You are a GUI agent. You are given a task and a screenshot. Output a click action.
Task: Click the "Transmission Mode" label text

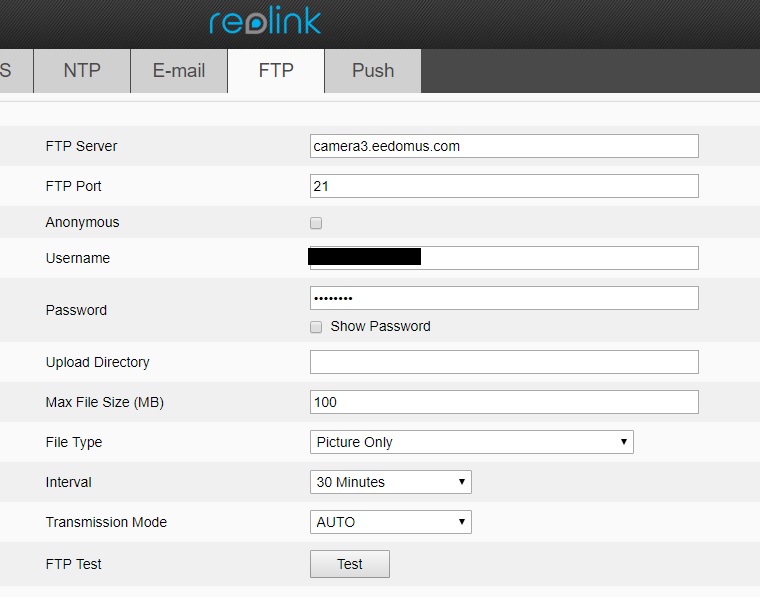[106, 522]
